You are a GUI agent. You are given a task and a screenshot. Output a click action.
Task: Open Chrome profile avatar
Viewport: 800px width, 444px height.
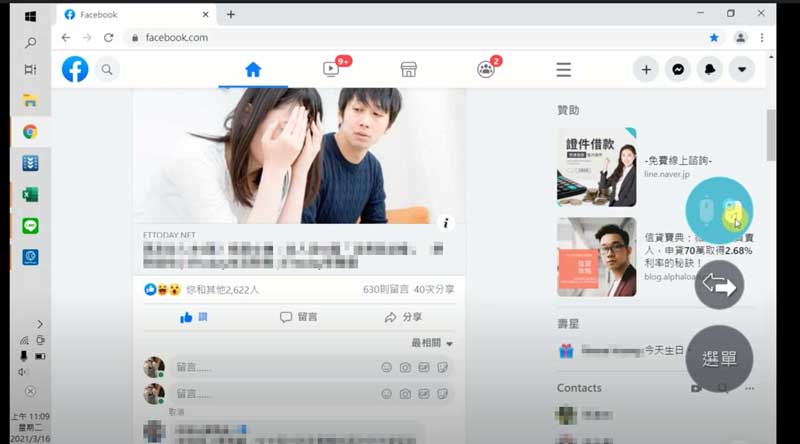(740, 37)
